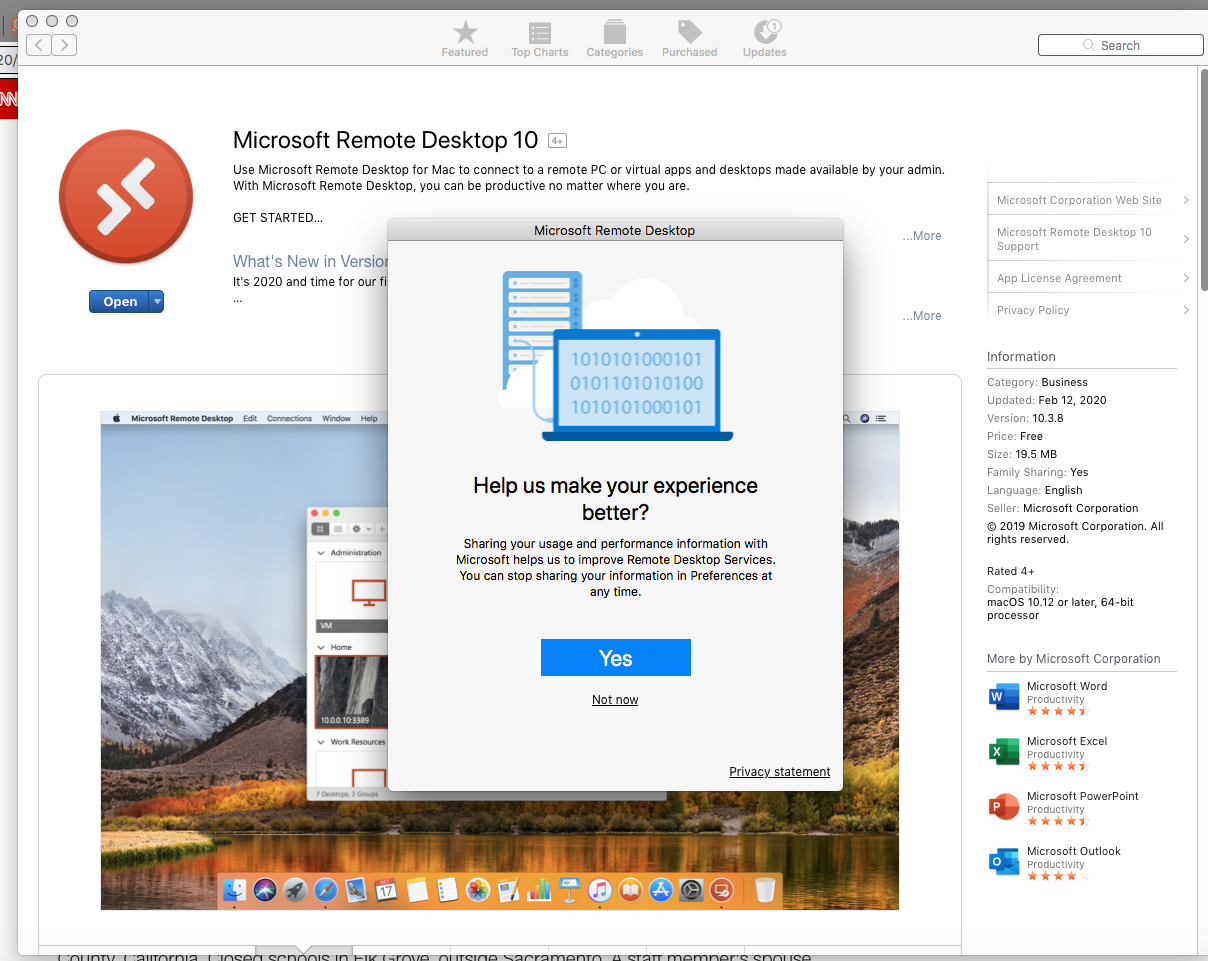
Task: Choose Not now in the dialog
Action: click(x=615, y=700)
